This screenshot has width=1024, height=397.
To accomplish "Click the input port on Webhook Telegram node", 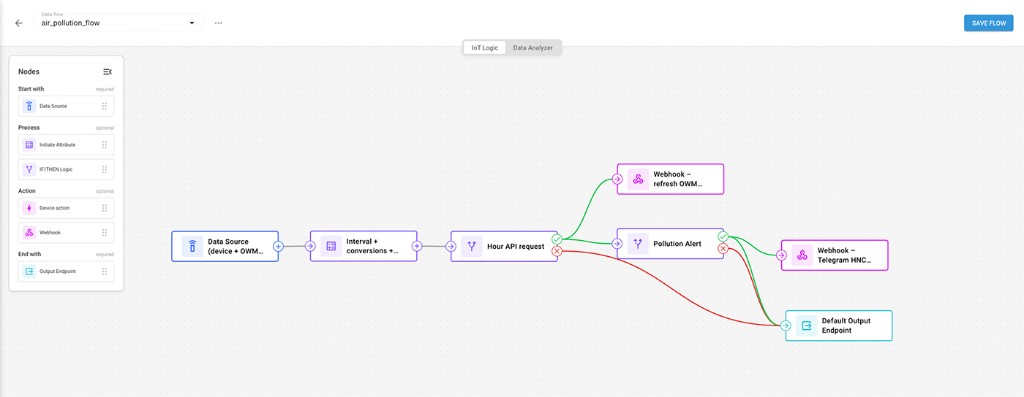I will pos(781,255).
